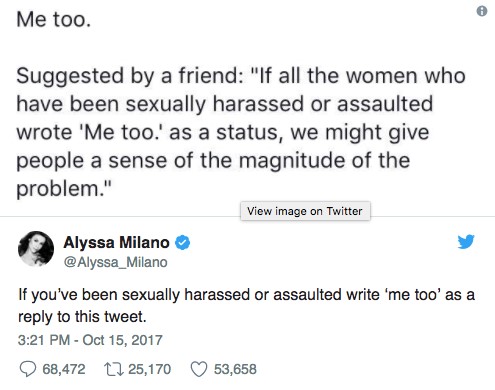The width and height of the screenshot is (495, 390).
Task: Open the "Suggested by a friend" image text
Action: (130, 76)
